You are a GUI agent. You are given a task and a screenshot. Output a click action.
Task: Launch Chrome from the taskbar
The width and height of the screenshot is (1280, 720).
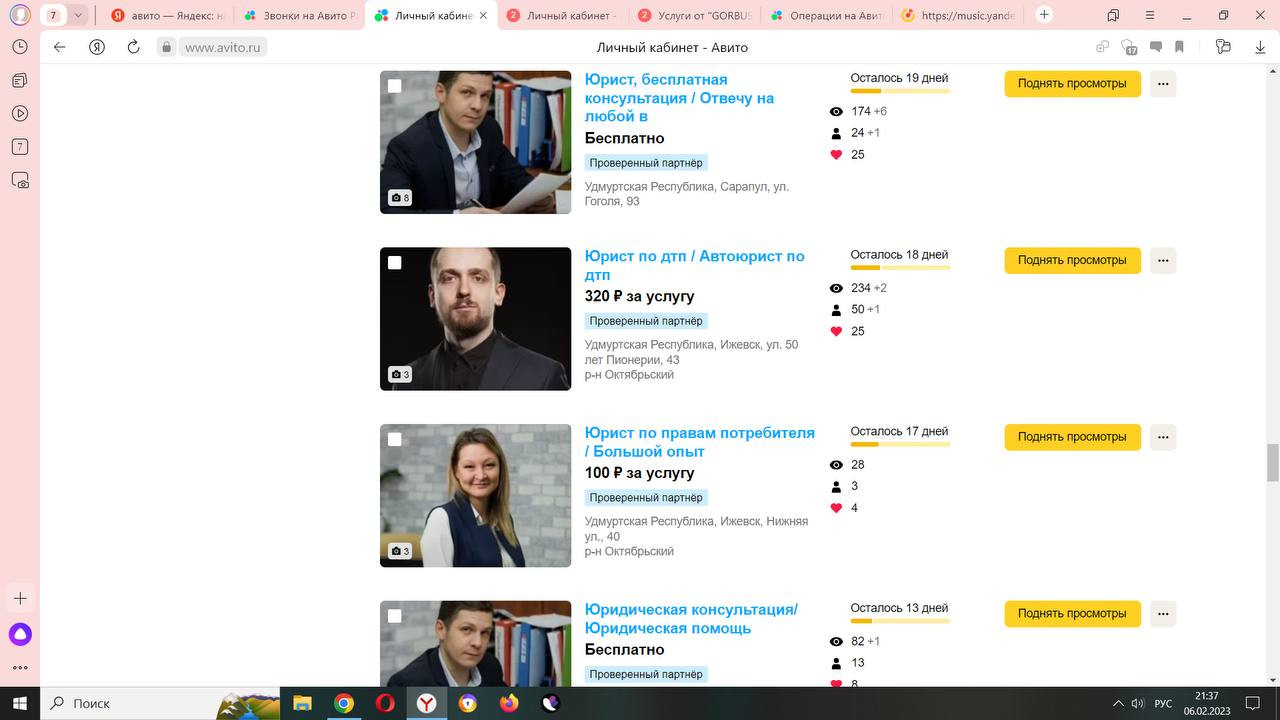coord(343,703)
